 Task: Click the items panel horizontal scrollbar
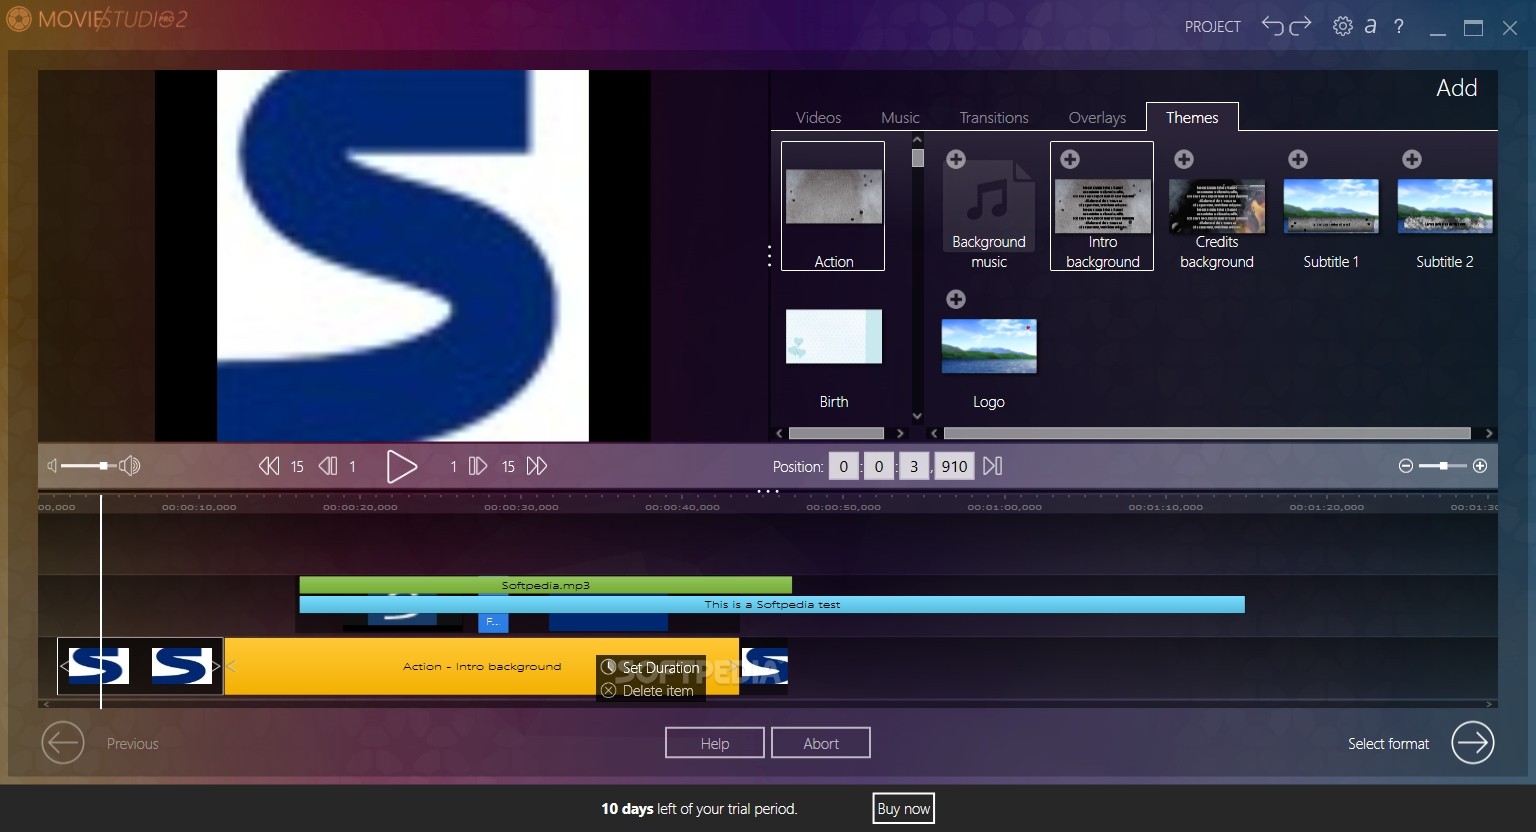pos(1207,433)
